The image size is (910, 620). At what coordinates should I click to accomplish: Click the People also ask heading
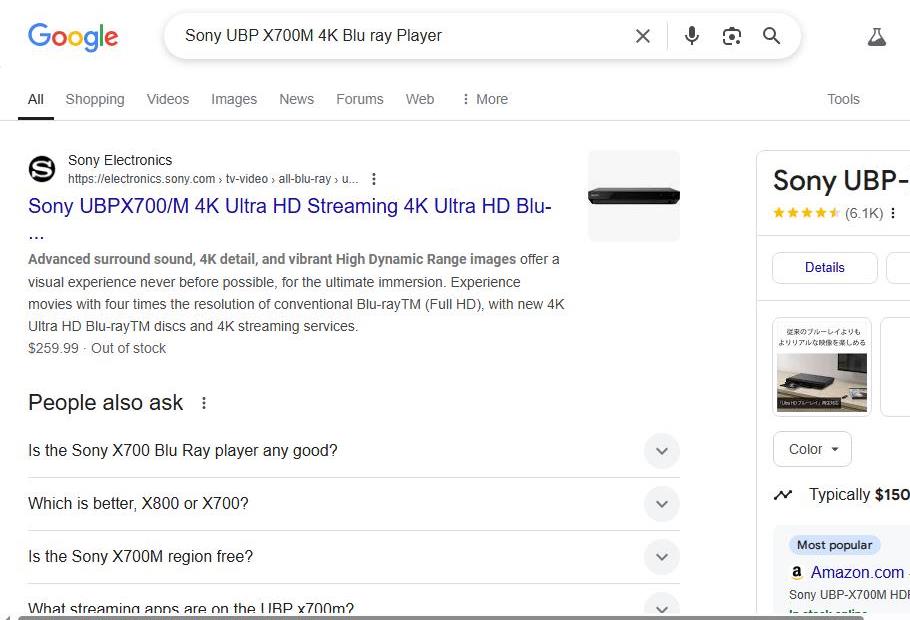point(106,403)
